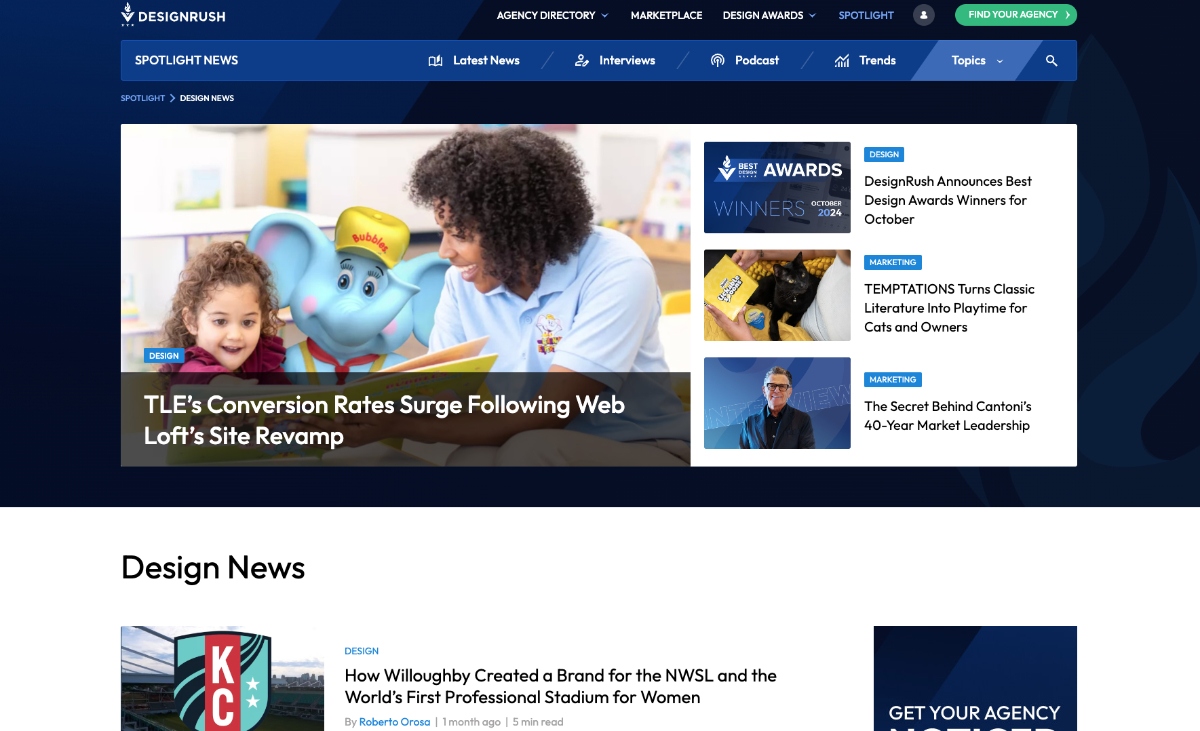This screenshot has height=731, width=1200.
Task: Expand the Topics dropdown
Action: click(x=976, y=61)
